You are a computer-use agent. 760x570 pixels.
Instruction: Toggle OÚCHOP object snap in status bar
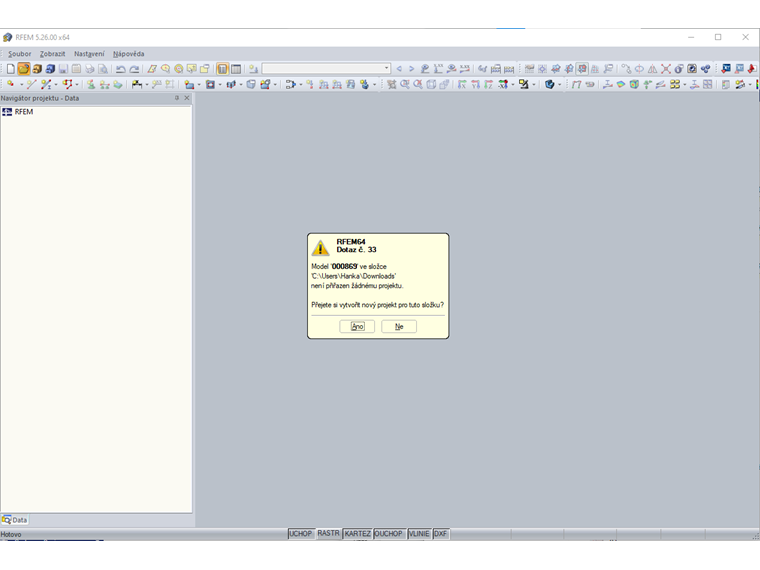pos(389,534)
